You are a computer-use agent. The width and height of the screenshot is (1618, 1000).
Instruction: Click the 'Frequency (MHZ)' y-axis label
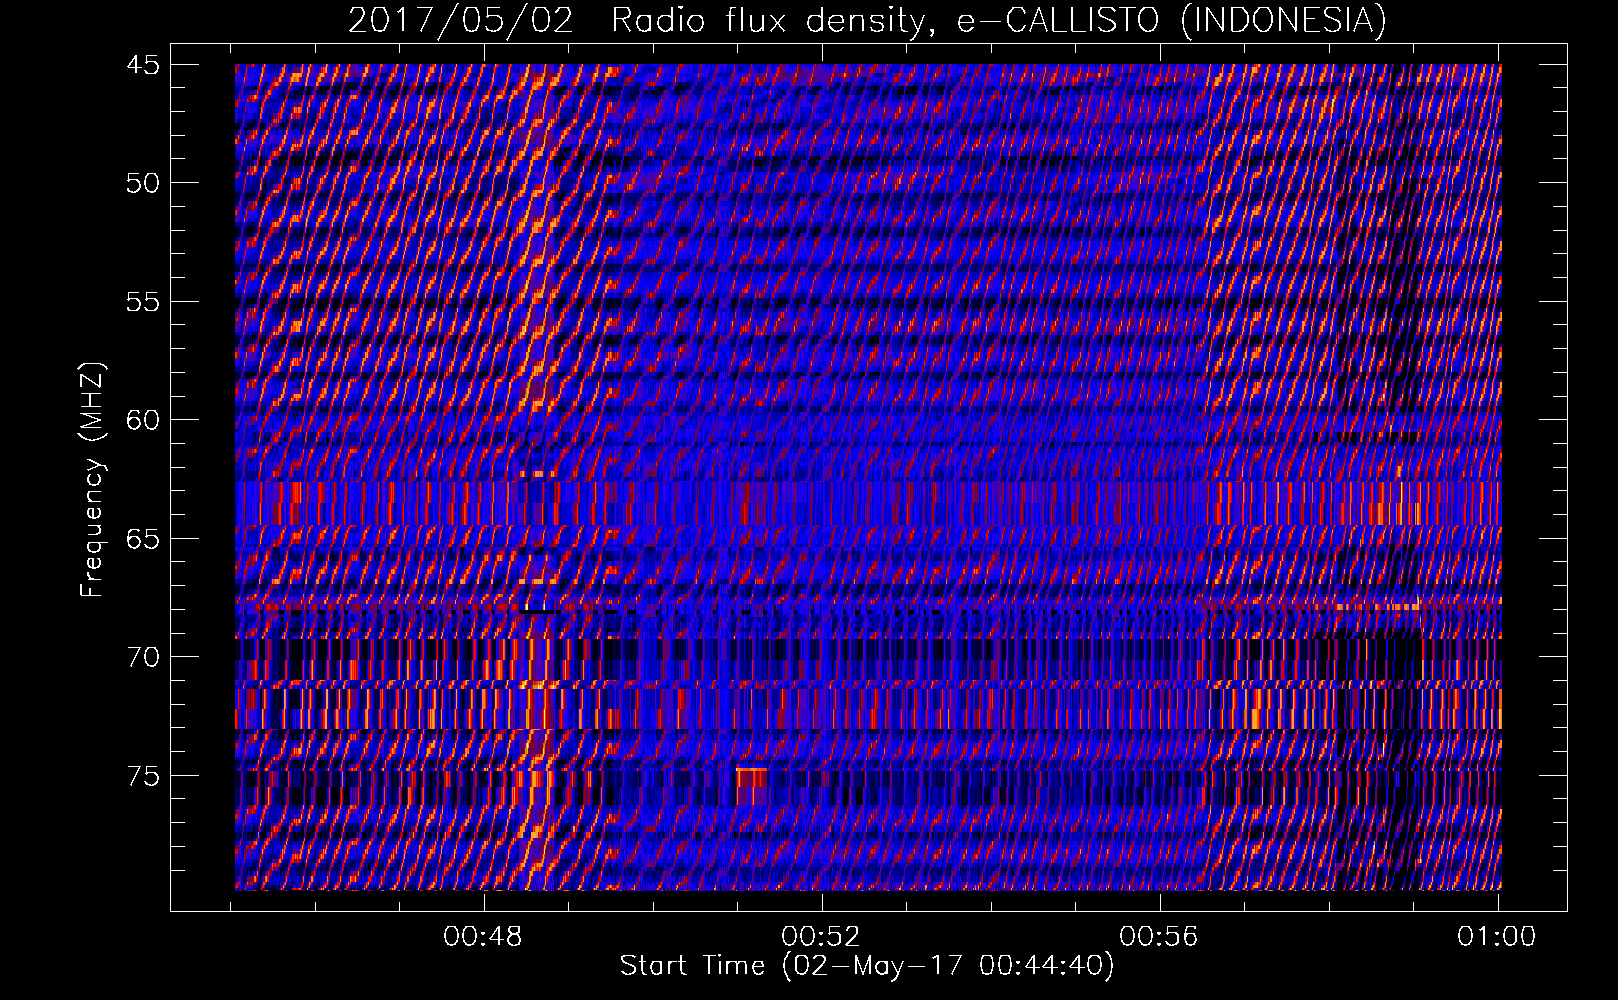(x=92, y=480)
